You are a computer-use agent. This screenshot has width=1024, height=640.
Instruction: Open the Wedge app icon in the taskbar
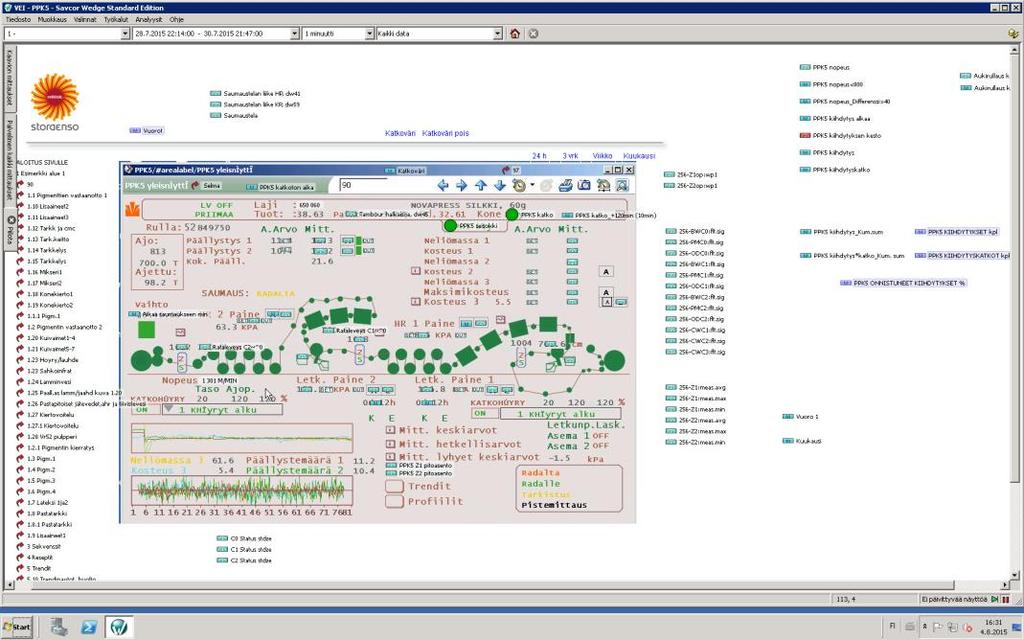click(119, 627)
